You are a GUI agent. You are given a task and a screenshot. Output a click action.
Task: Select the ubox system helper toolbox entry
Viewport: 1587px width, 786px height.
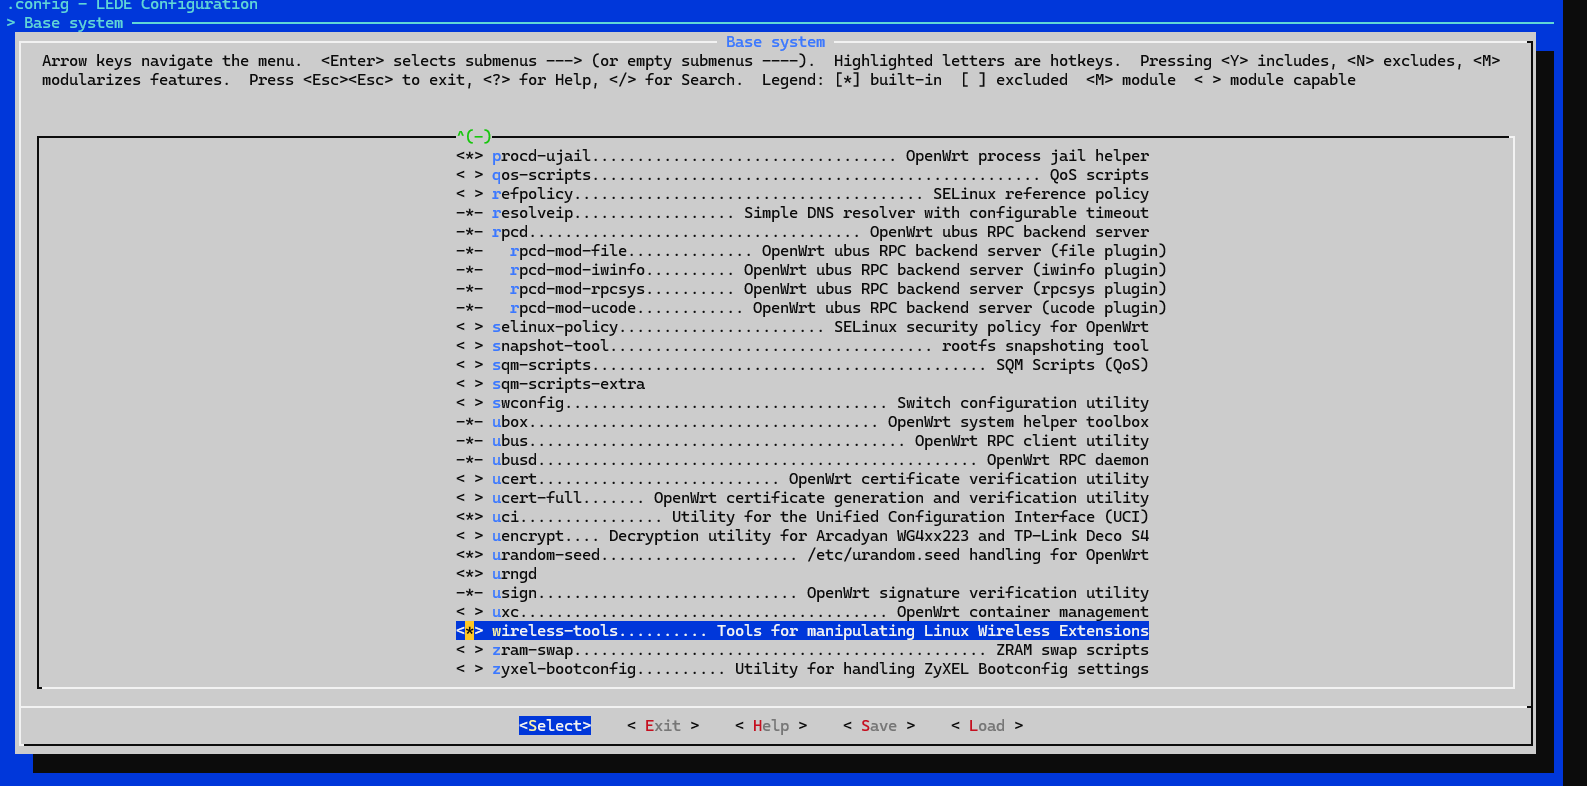pos(802,422)
